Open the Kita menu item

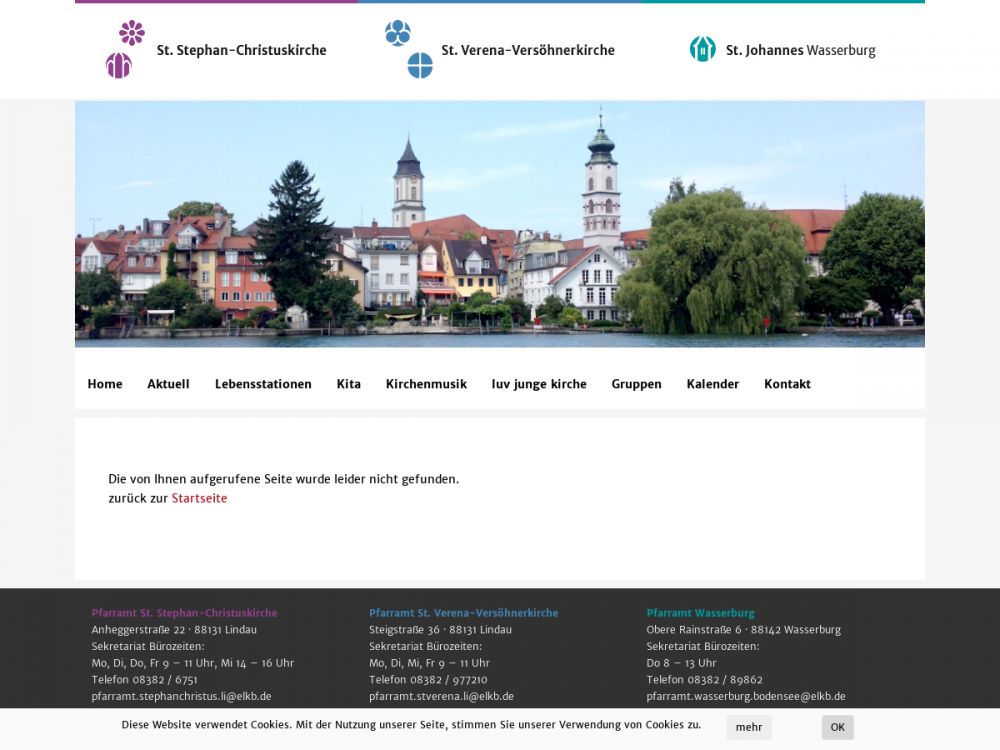tap(348, 384)
